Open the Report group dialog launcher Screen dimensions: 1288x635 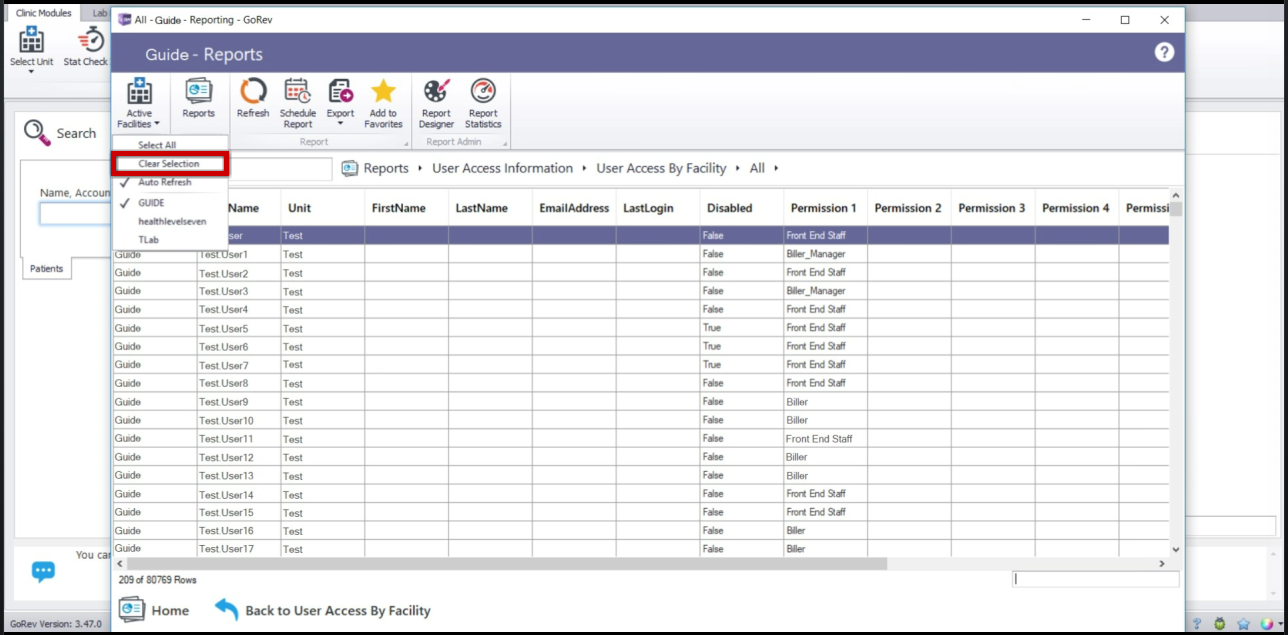(404, 143)
